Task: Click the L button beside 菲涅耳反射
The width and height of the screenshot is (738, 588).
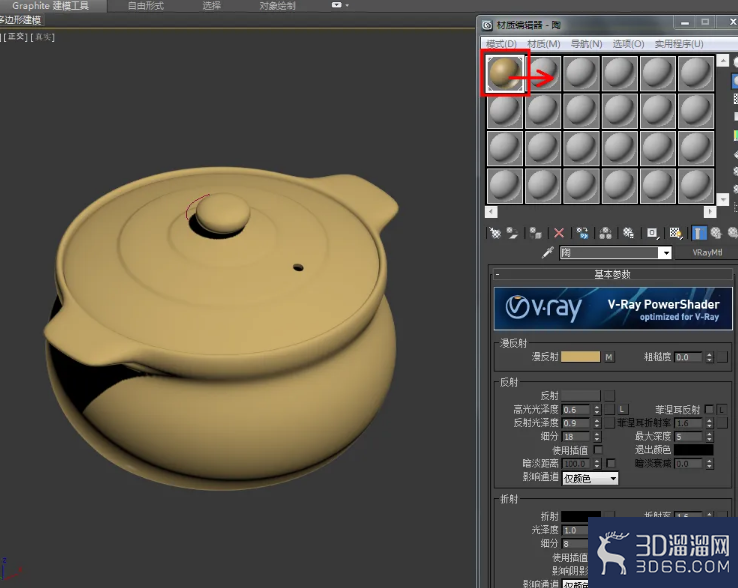Action: pos(721,410)
